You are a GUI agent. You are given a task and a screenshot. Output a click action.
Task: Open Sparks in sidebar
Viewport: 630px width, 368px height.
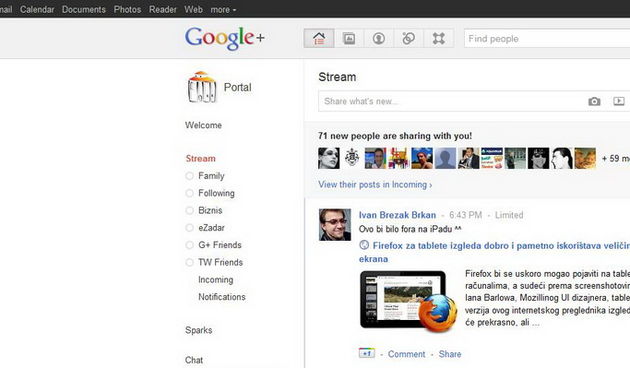(x=198, y=330)
